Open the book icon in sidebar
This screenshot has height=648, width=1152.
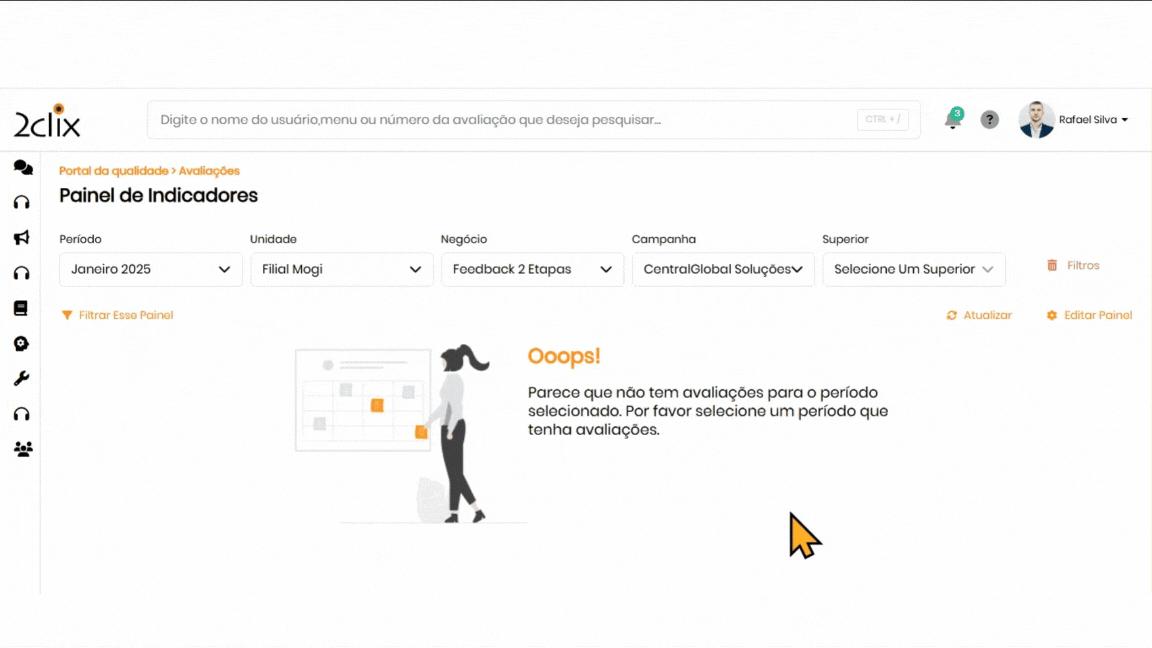click(x=21, y=308)
